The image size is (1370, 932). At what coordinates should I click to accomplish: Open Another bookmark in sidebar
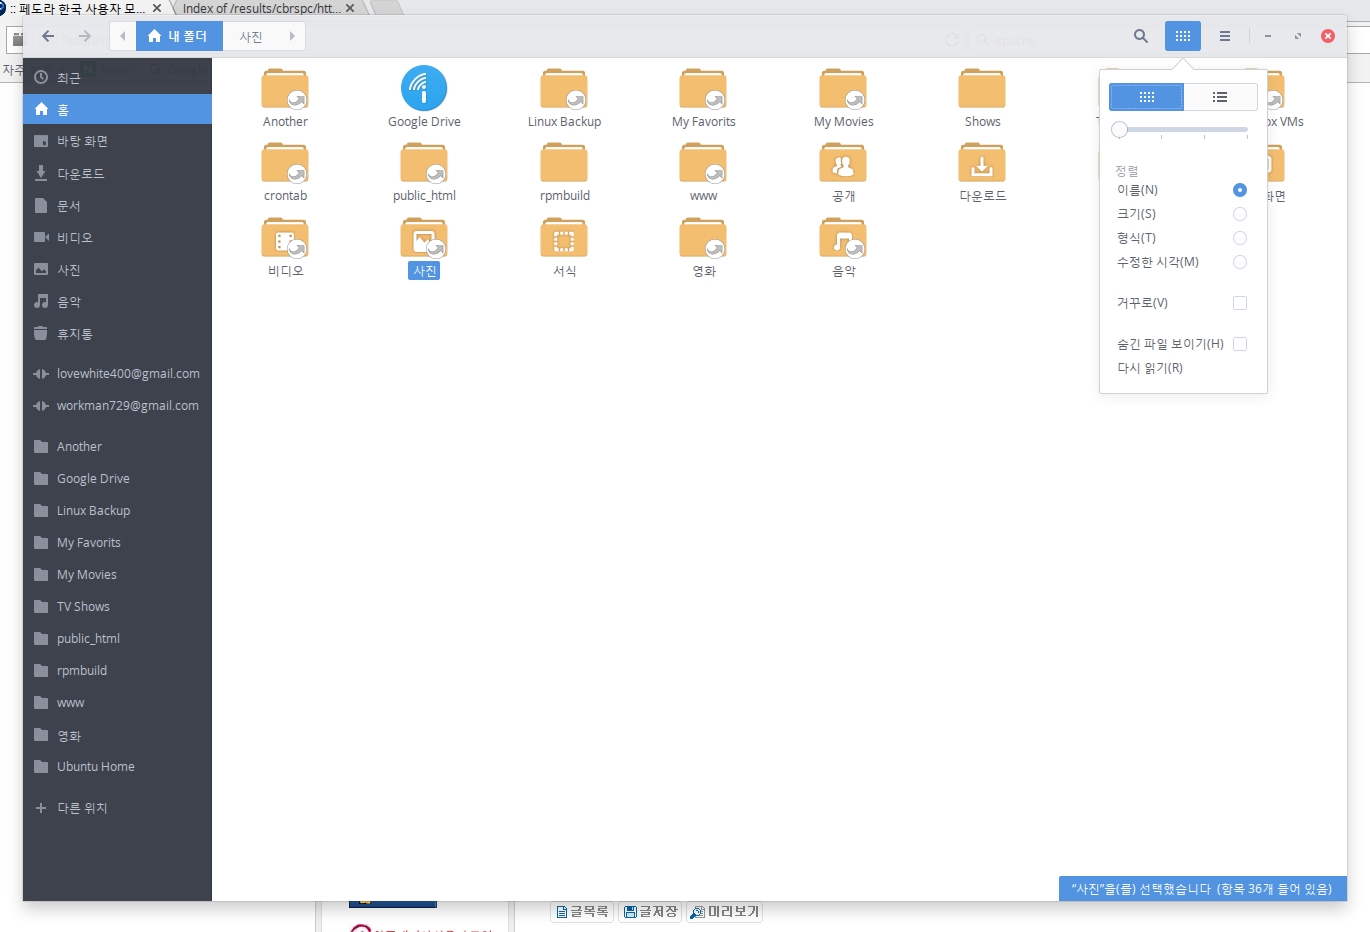117,446
